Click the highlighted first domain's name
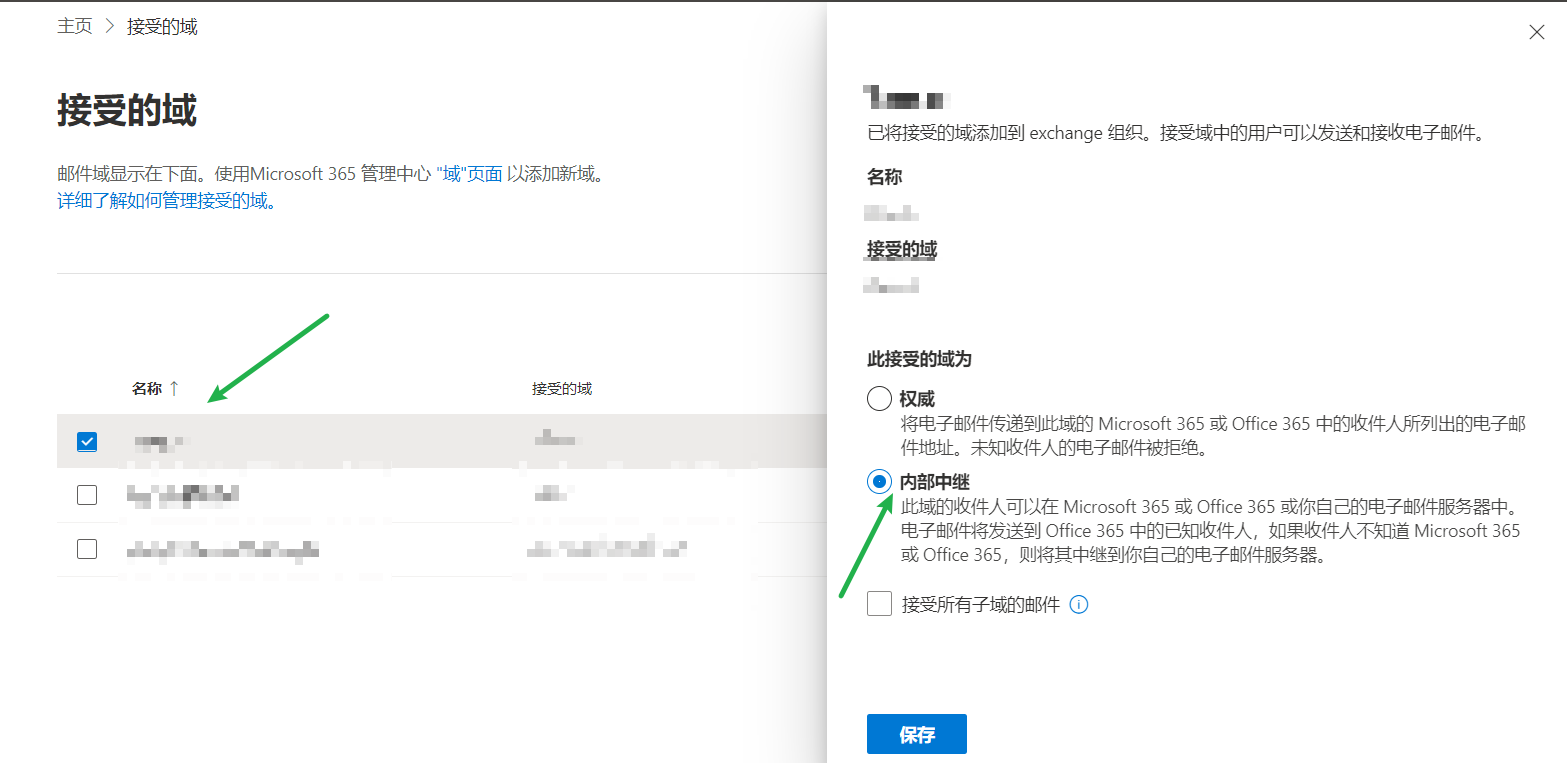Image resolution: width=1567 pixels, height=763 pixels. [160, 441]
